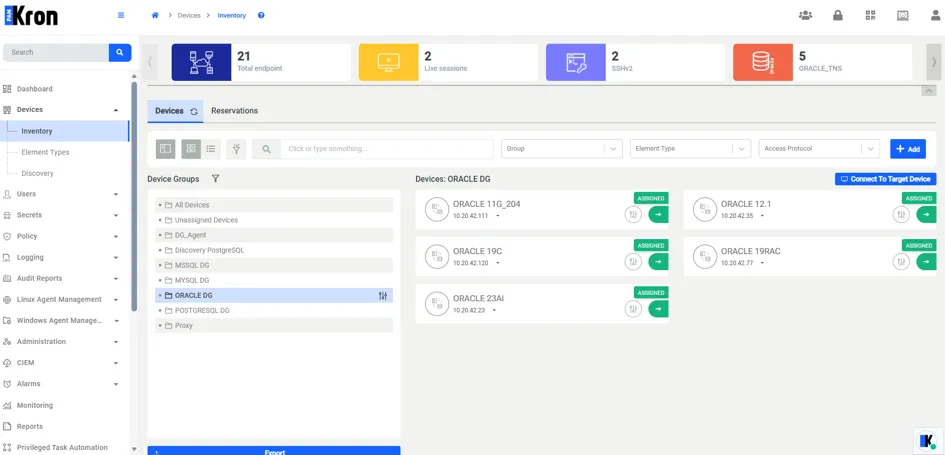This screenshot has height=455, width=945.
Task: Collapse the Devices sidebar menu
Action: tap(116, 110)
